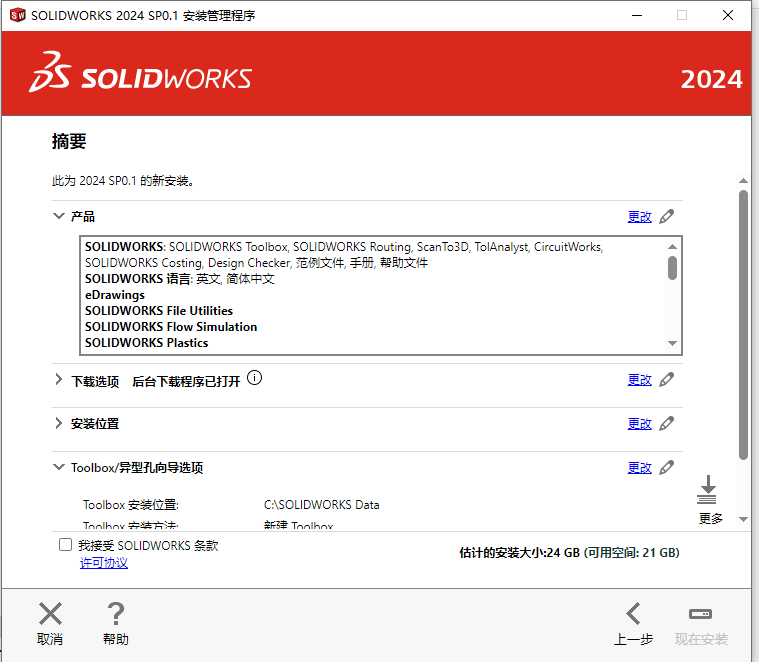
Task: Select SOLIDWORKS Plastics entry
Action: (x=147, y=343)
